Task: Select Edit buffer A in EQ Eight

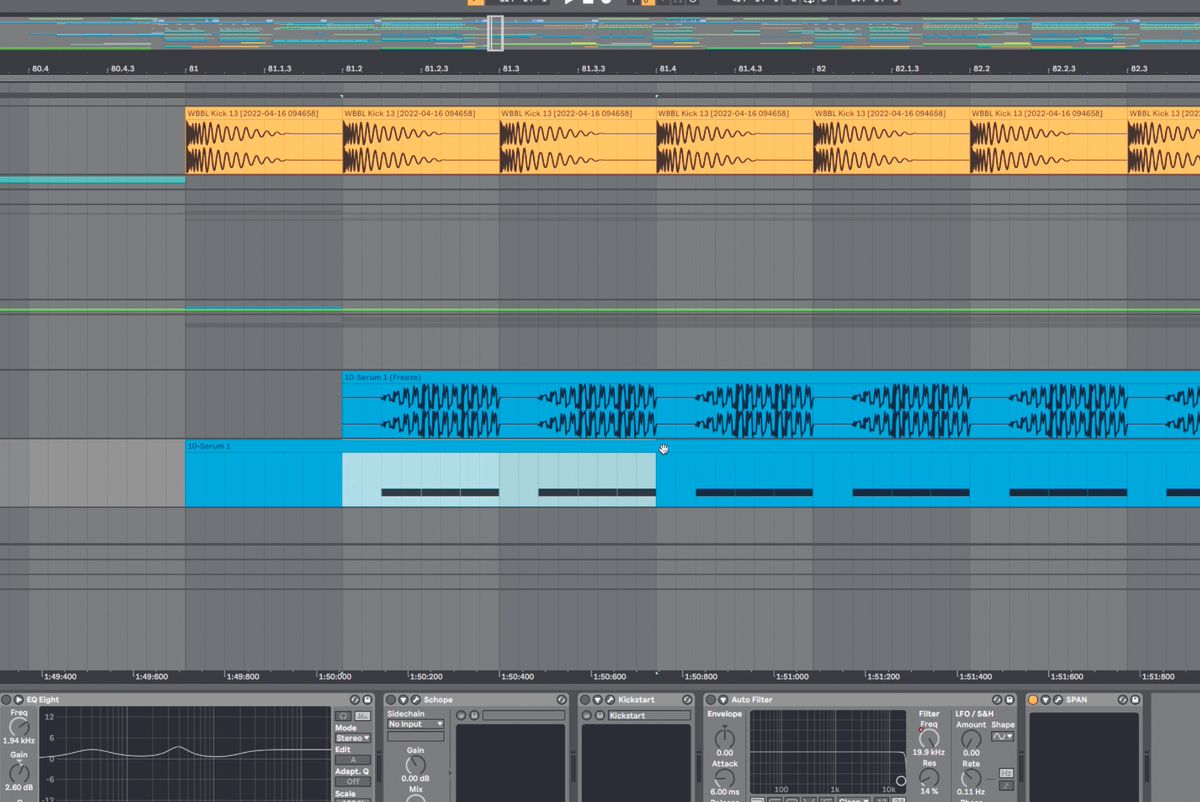Action: [x=352, y=758]
